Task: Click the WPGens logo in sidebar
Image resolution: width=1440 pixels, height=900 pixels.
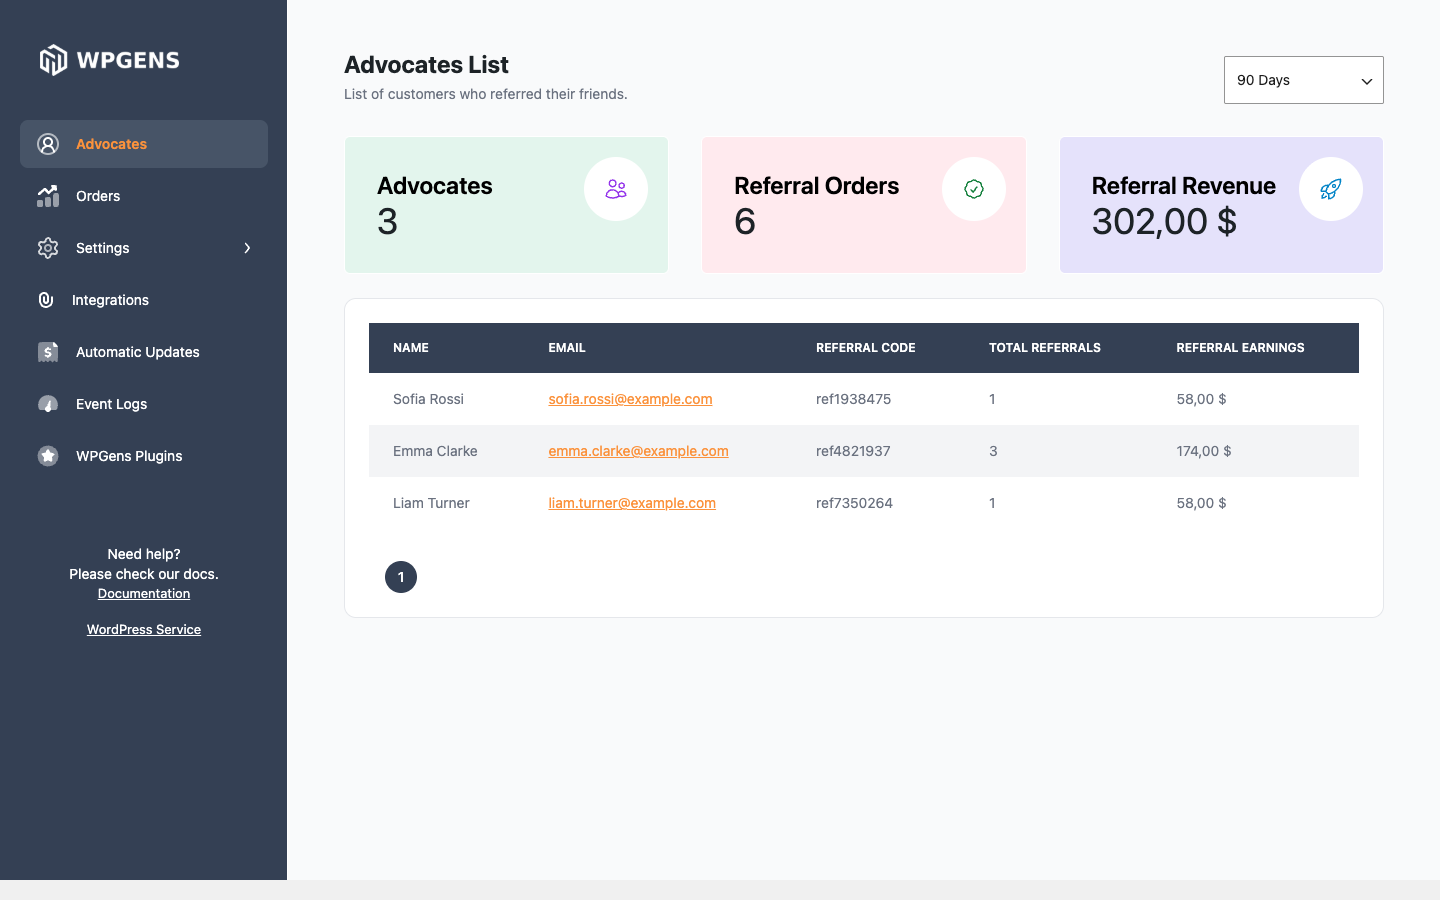Action: [110, 60]
